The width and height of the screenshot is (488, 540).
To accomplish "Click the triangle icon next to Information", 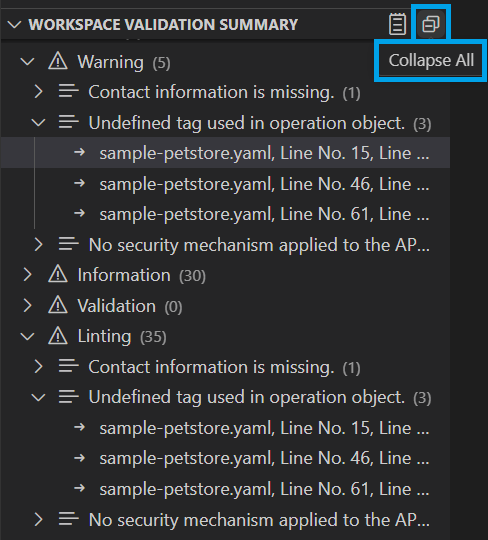I will (58, 274).
